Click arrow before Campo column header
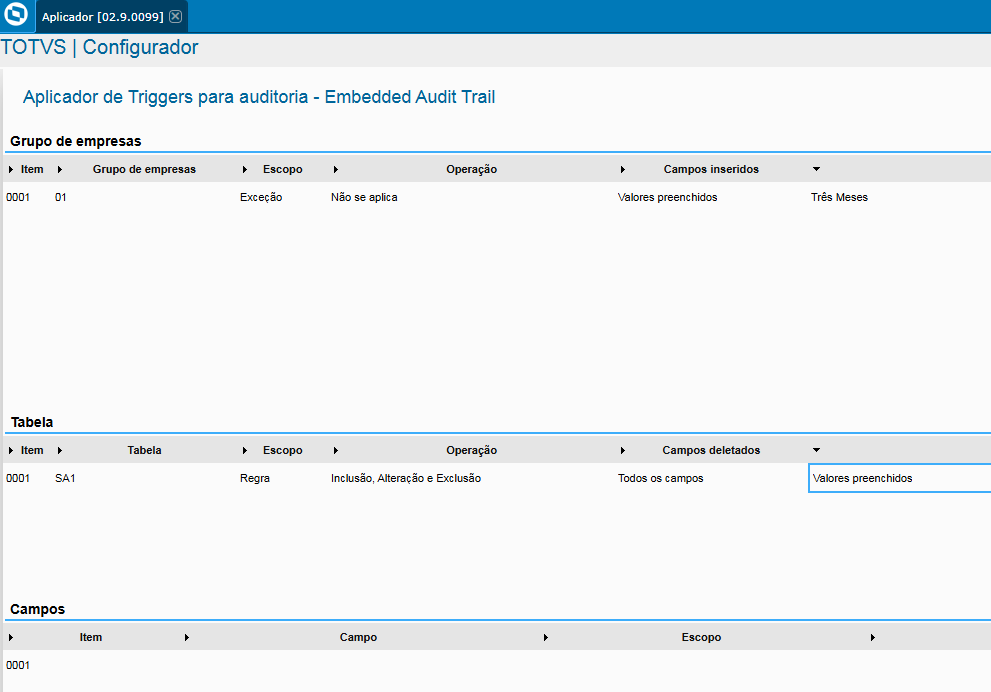This screenshot has height=692, width=991. tap(187, 638)
